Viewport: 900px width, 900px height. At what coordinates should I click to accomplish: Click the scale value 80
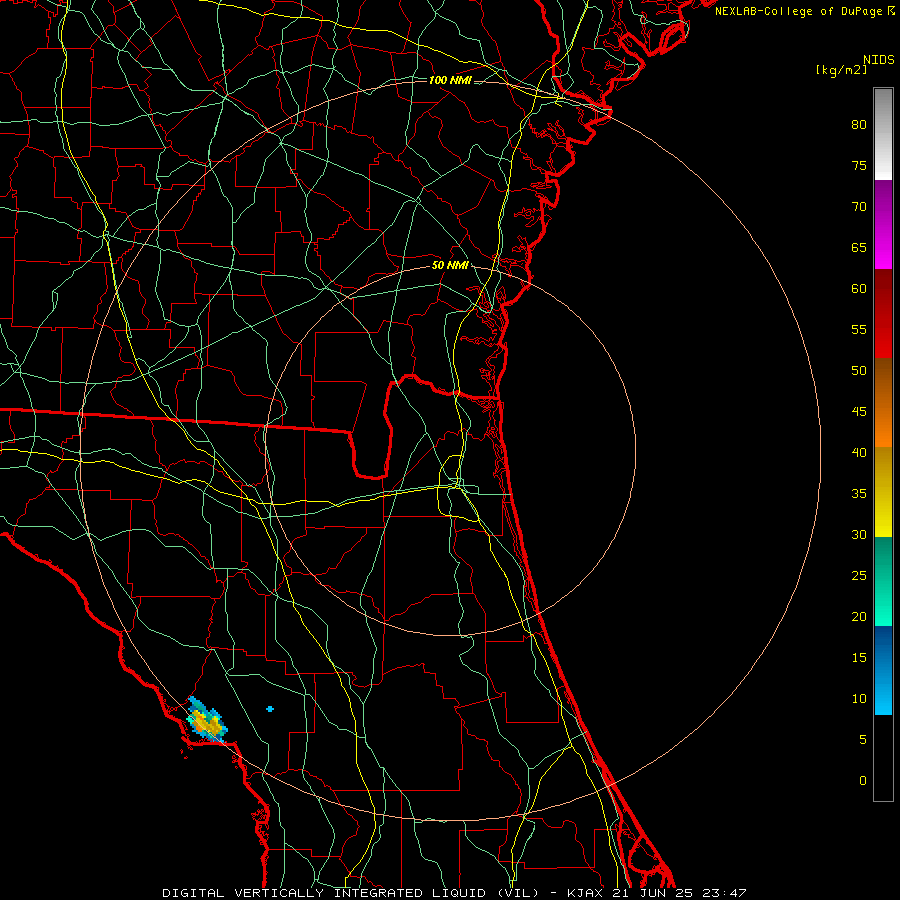pyautogui.click(x=859, y=125)
